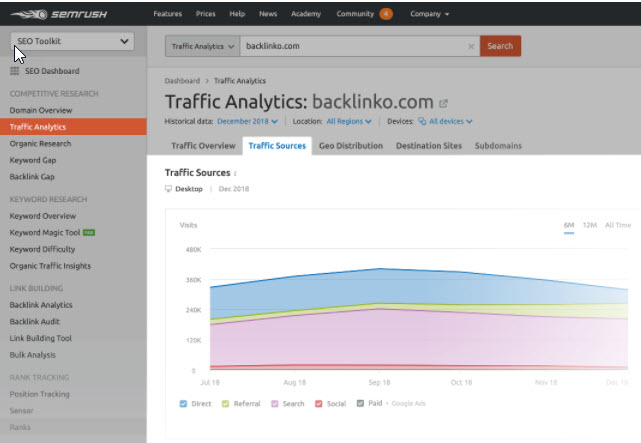
Task: Clear the domain search field with X
Action: 471,46
